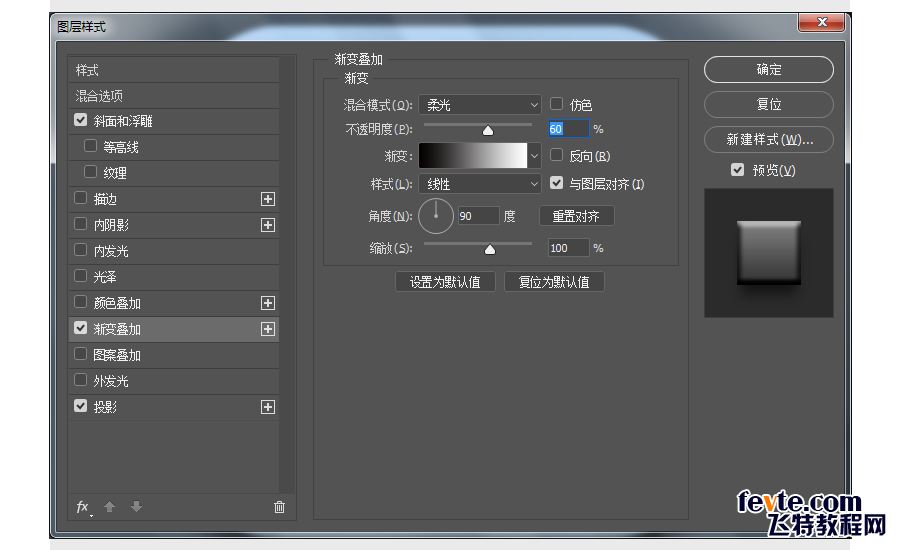Image resolution: width=900 pixels, height=550 pixels.
Task: Enable the 内阴影 checkbox
Action: pos(80,224)
